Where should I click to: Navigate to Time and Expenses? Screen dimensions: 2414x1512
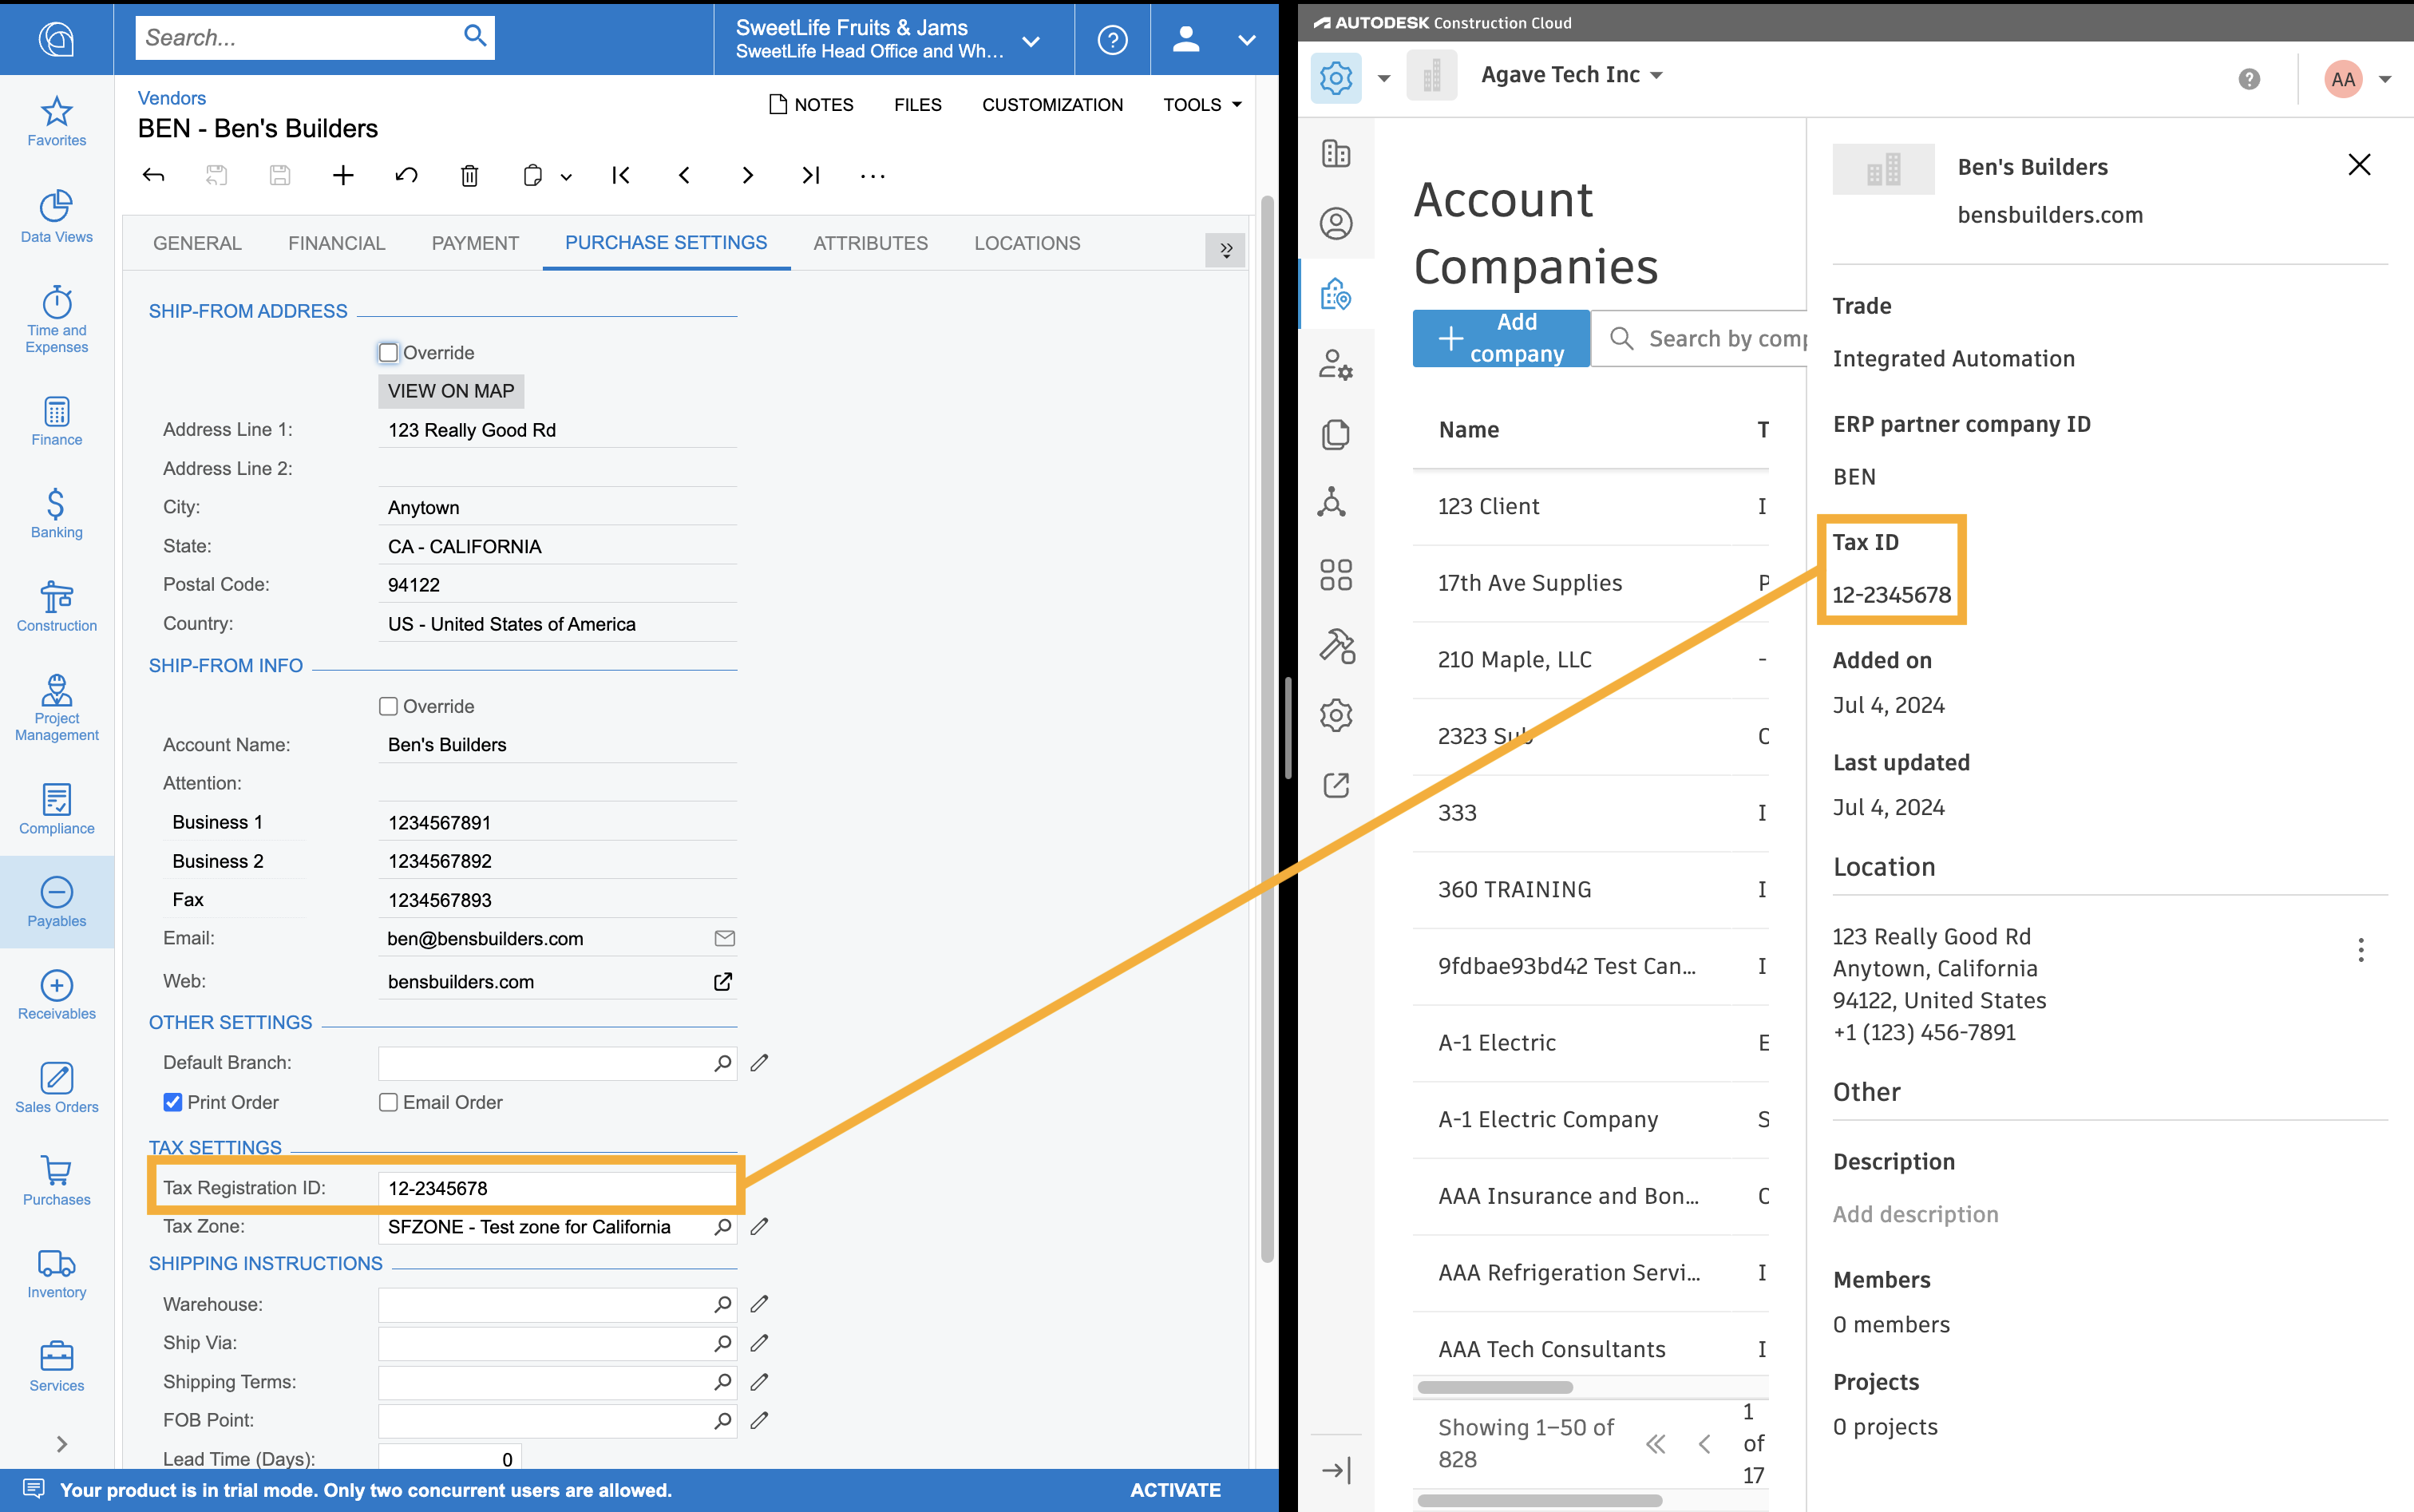(x=56, y=323)
